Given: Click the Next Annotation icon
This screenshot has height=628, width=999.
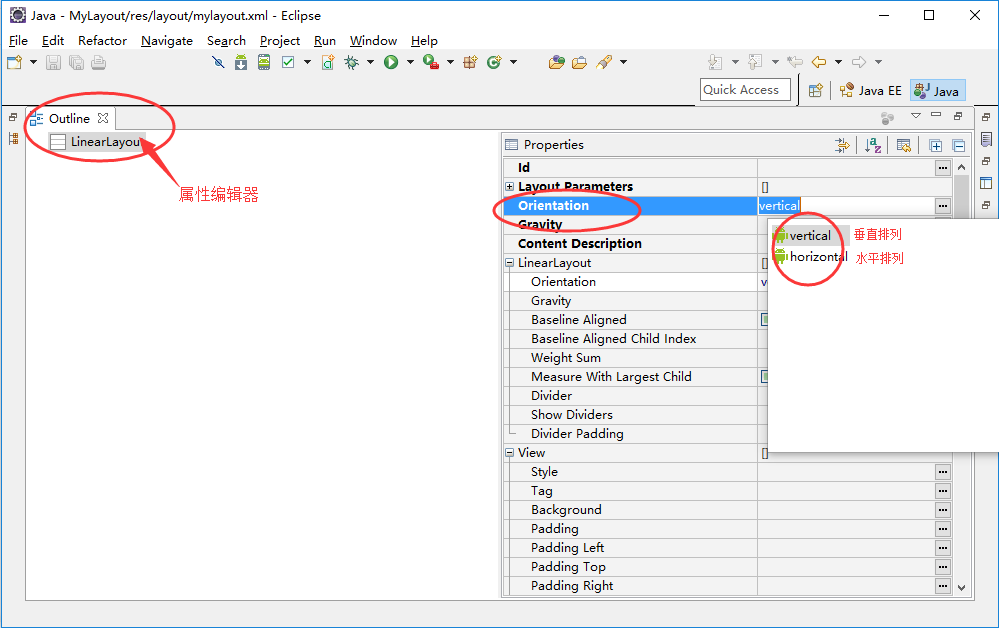Looking at the screenshot, I should click(715, 62).
